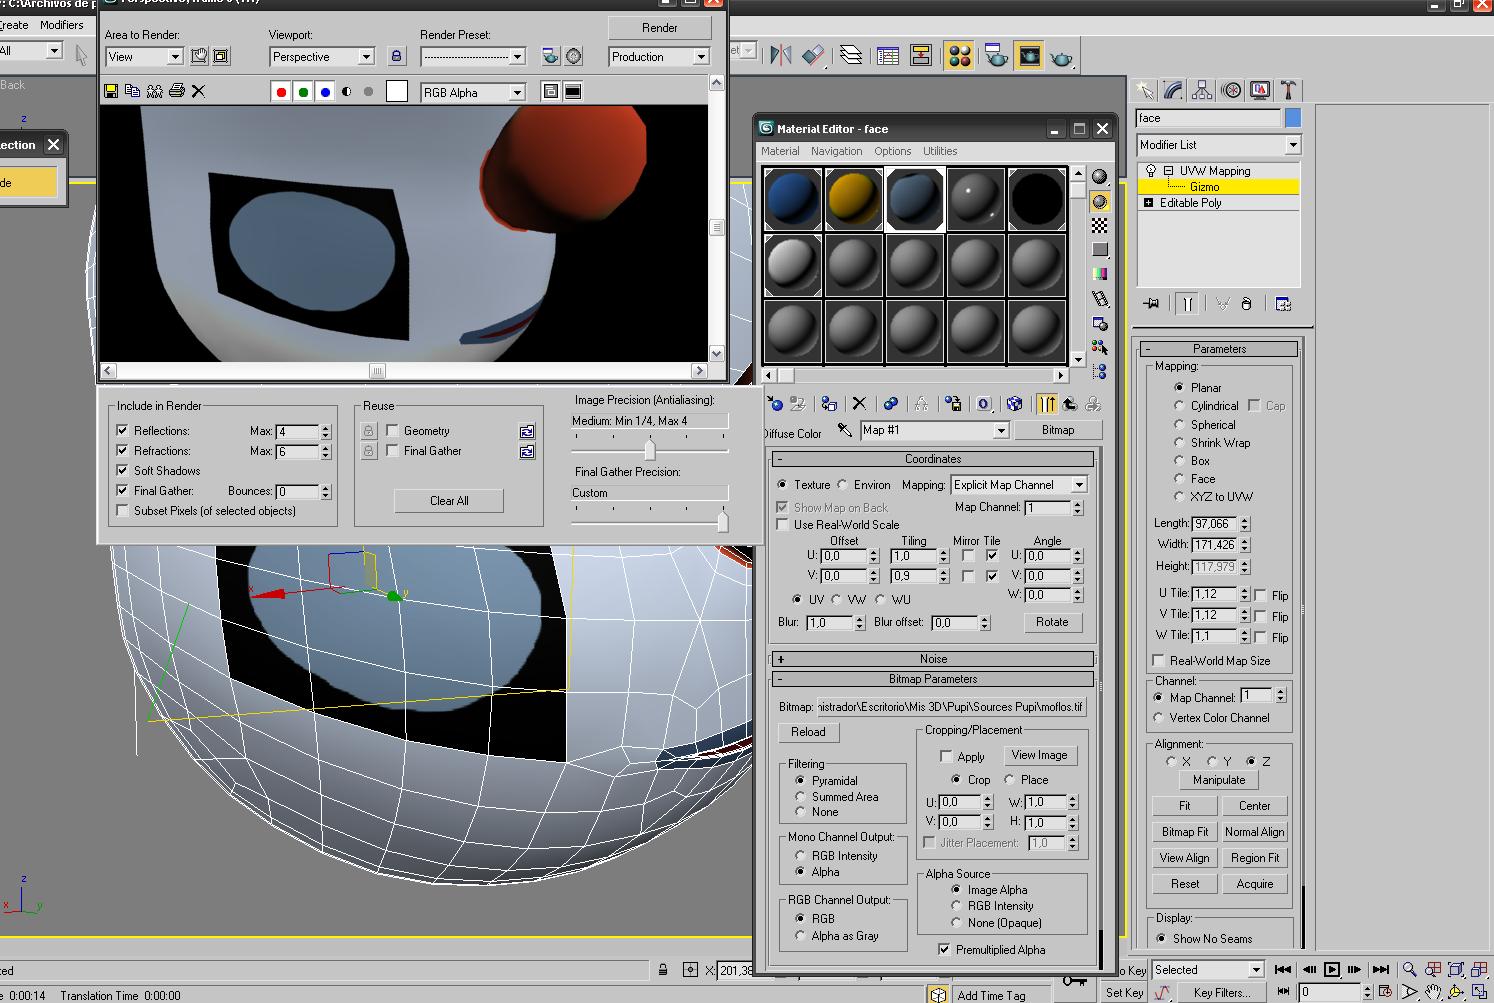Image resolution: width=1494 pixels, height=1003 pixels.
Task: Click the Quick Render teapot icon
Action: tap(1061, 57)
